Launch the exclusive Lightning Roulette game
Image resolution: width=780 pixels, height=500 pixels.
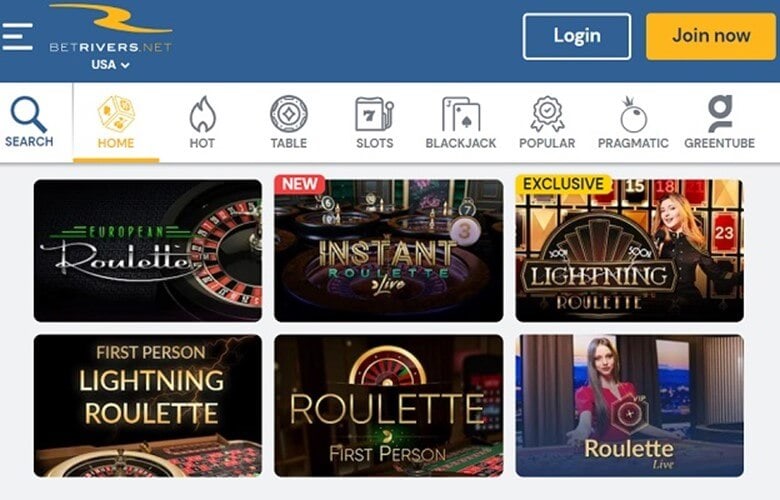(630, 251)
